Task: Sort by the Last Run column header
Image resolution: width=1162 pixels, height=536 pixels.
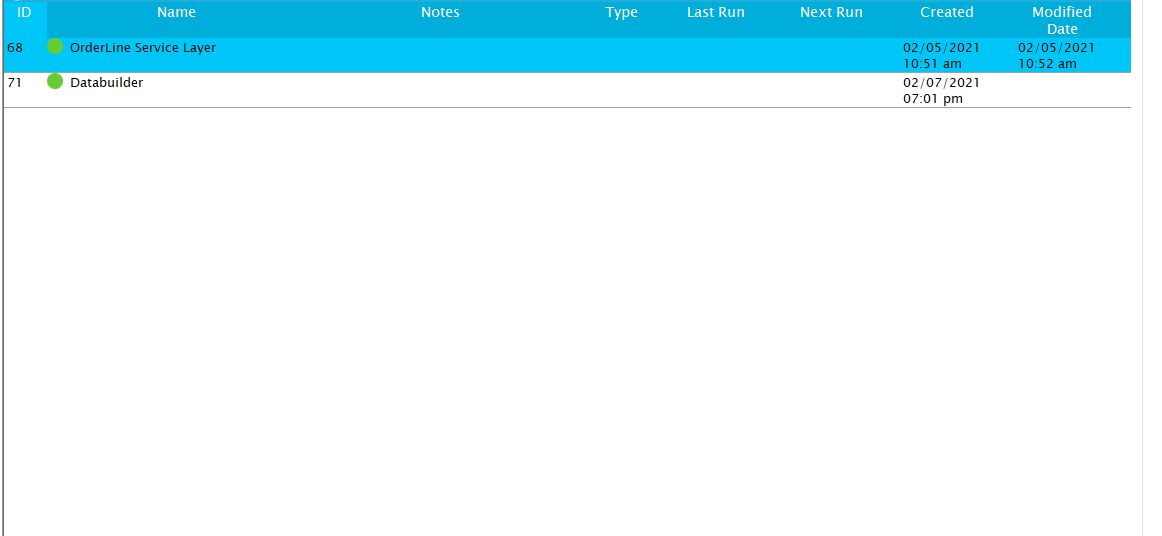Action: coord(716,13)
